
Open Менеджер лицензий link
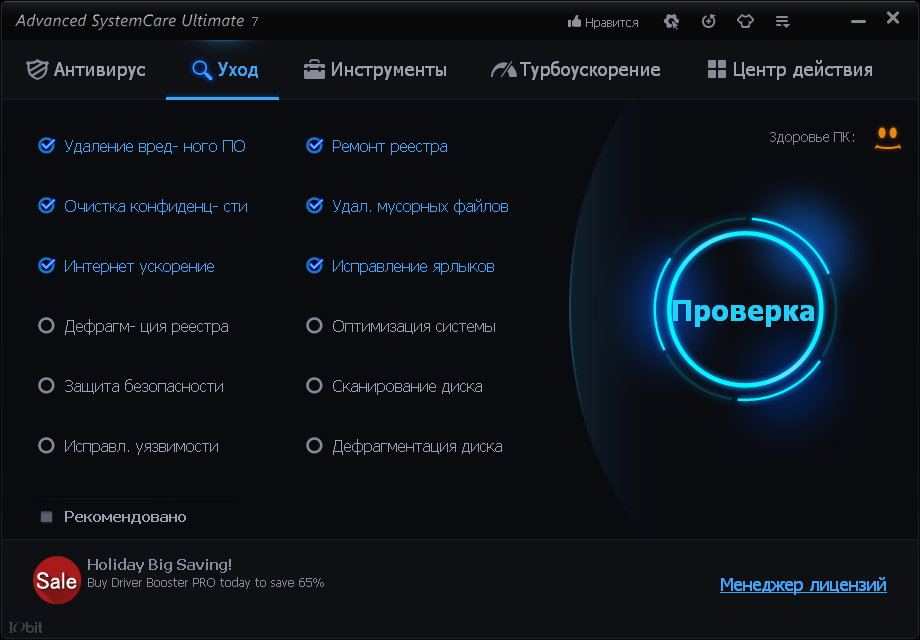[803, 584]
